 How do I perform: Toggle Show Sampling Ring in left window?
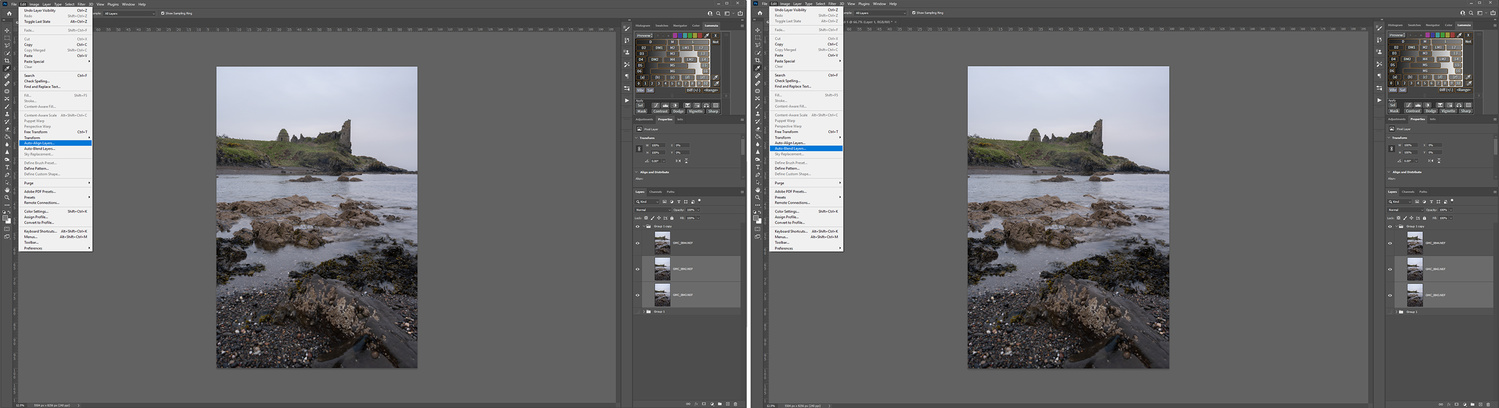point(162,13)
